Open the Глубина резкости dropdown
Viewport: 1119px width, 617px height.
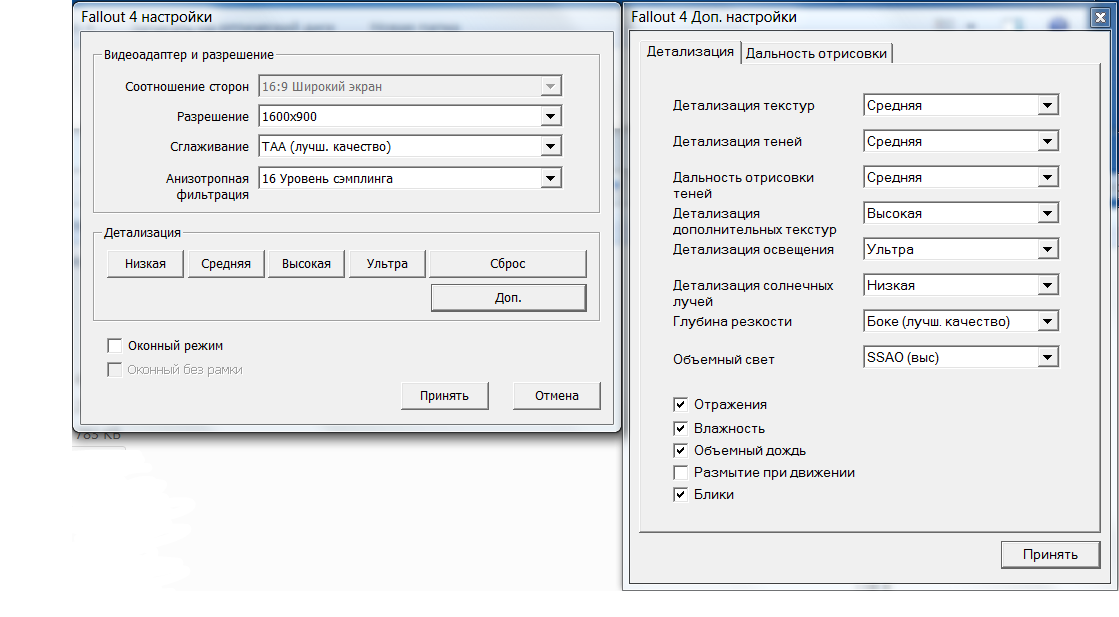click(x=961, y=322)
